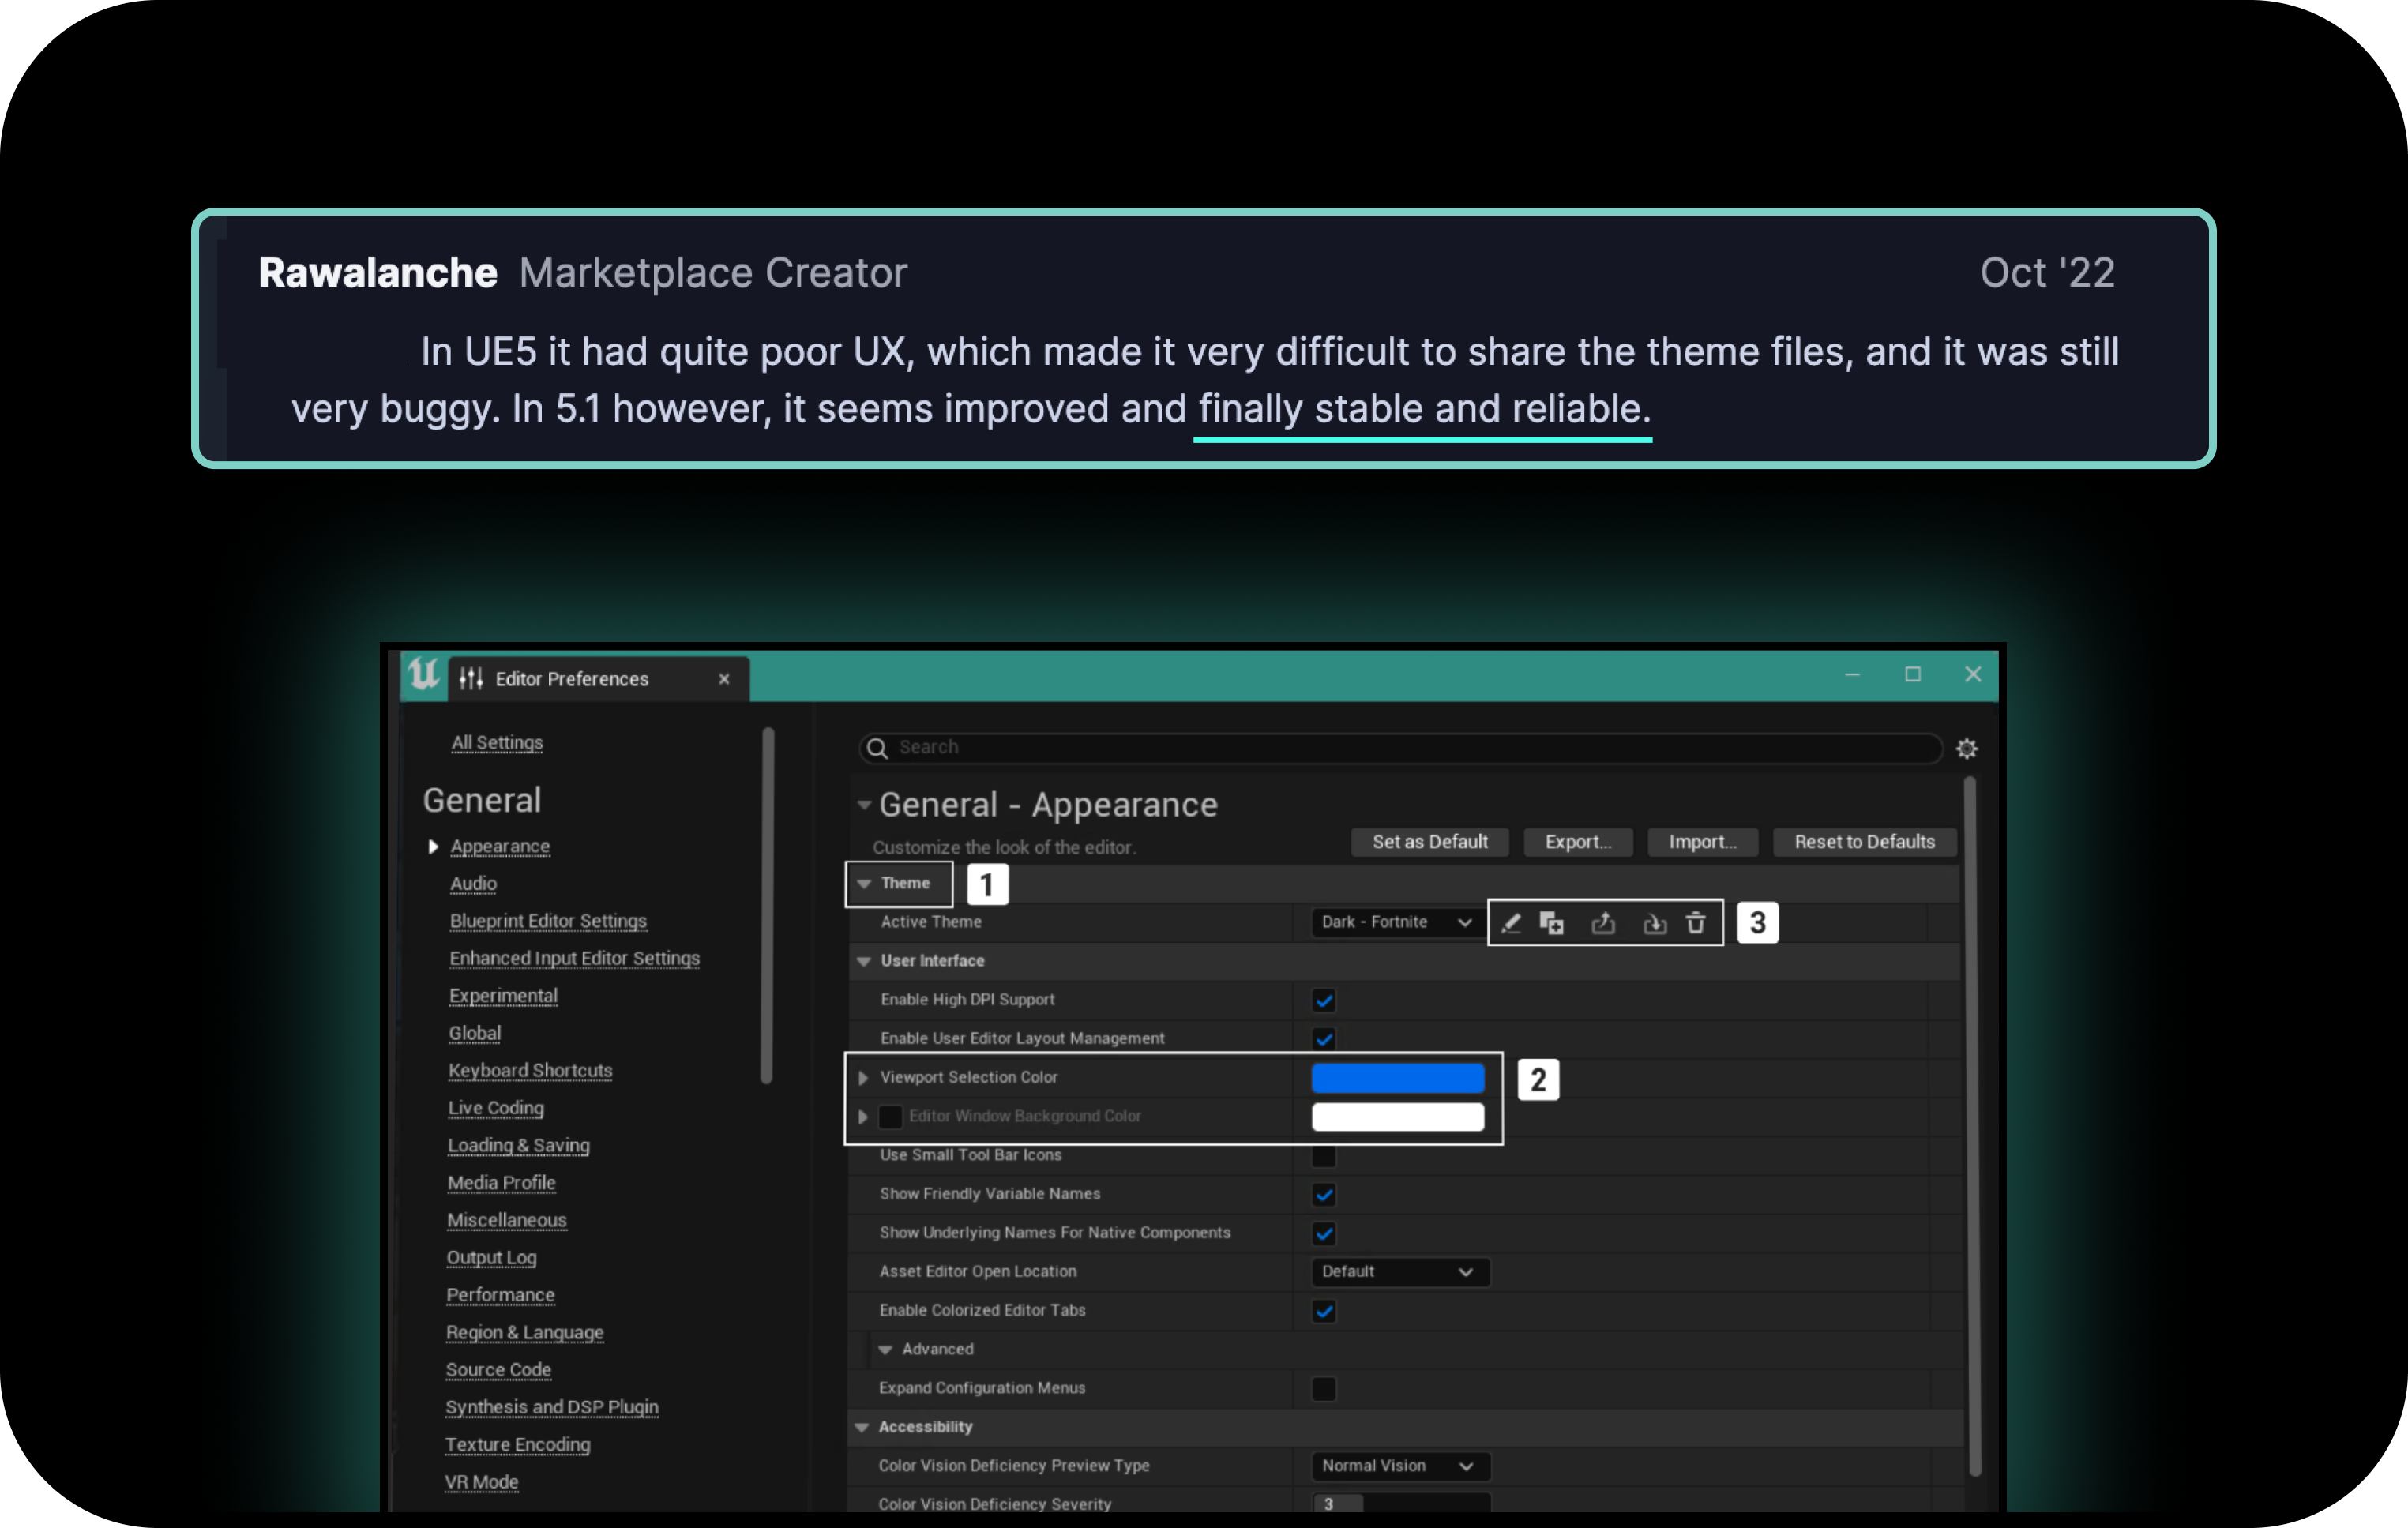The height and width of the screenshot is (1528, 2408).
Task: Open white Editor Window Background Color swatch
Action: coord(1397,1116)
